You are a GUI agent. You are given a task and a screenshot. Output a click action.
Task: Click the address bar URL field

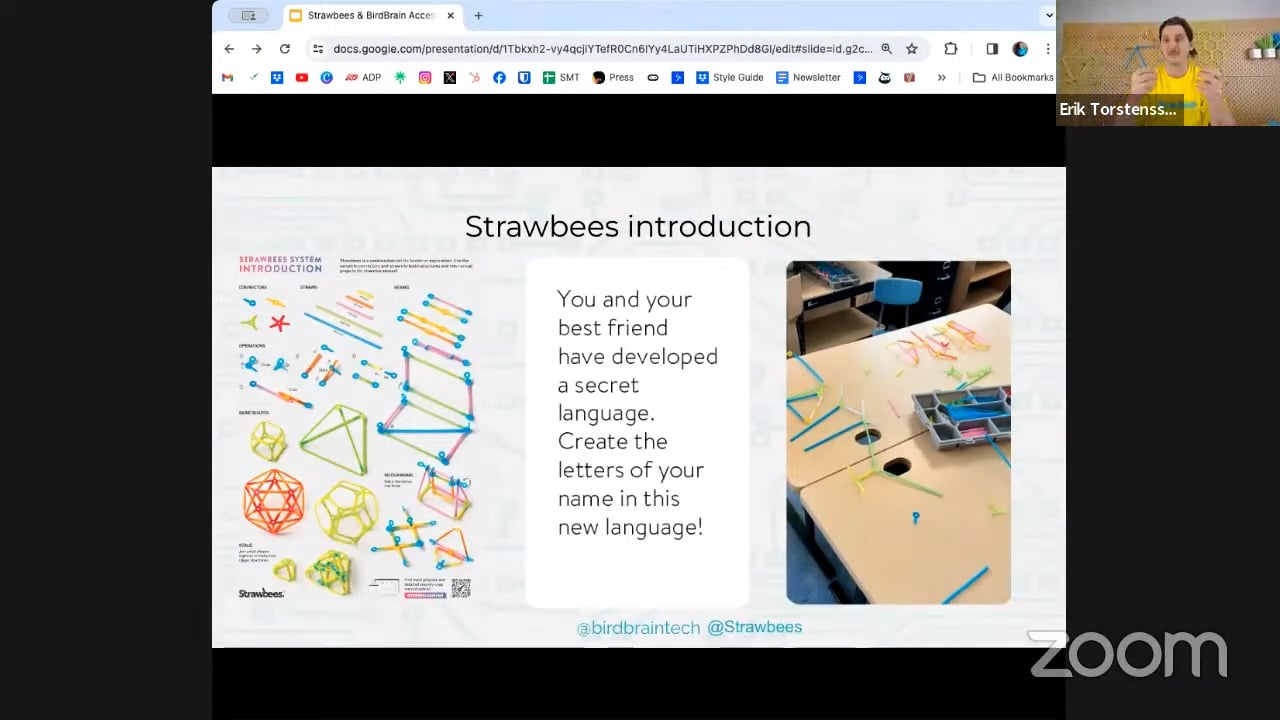point(600,48)
